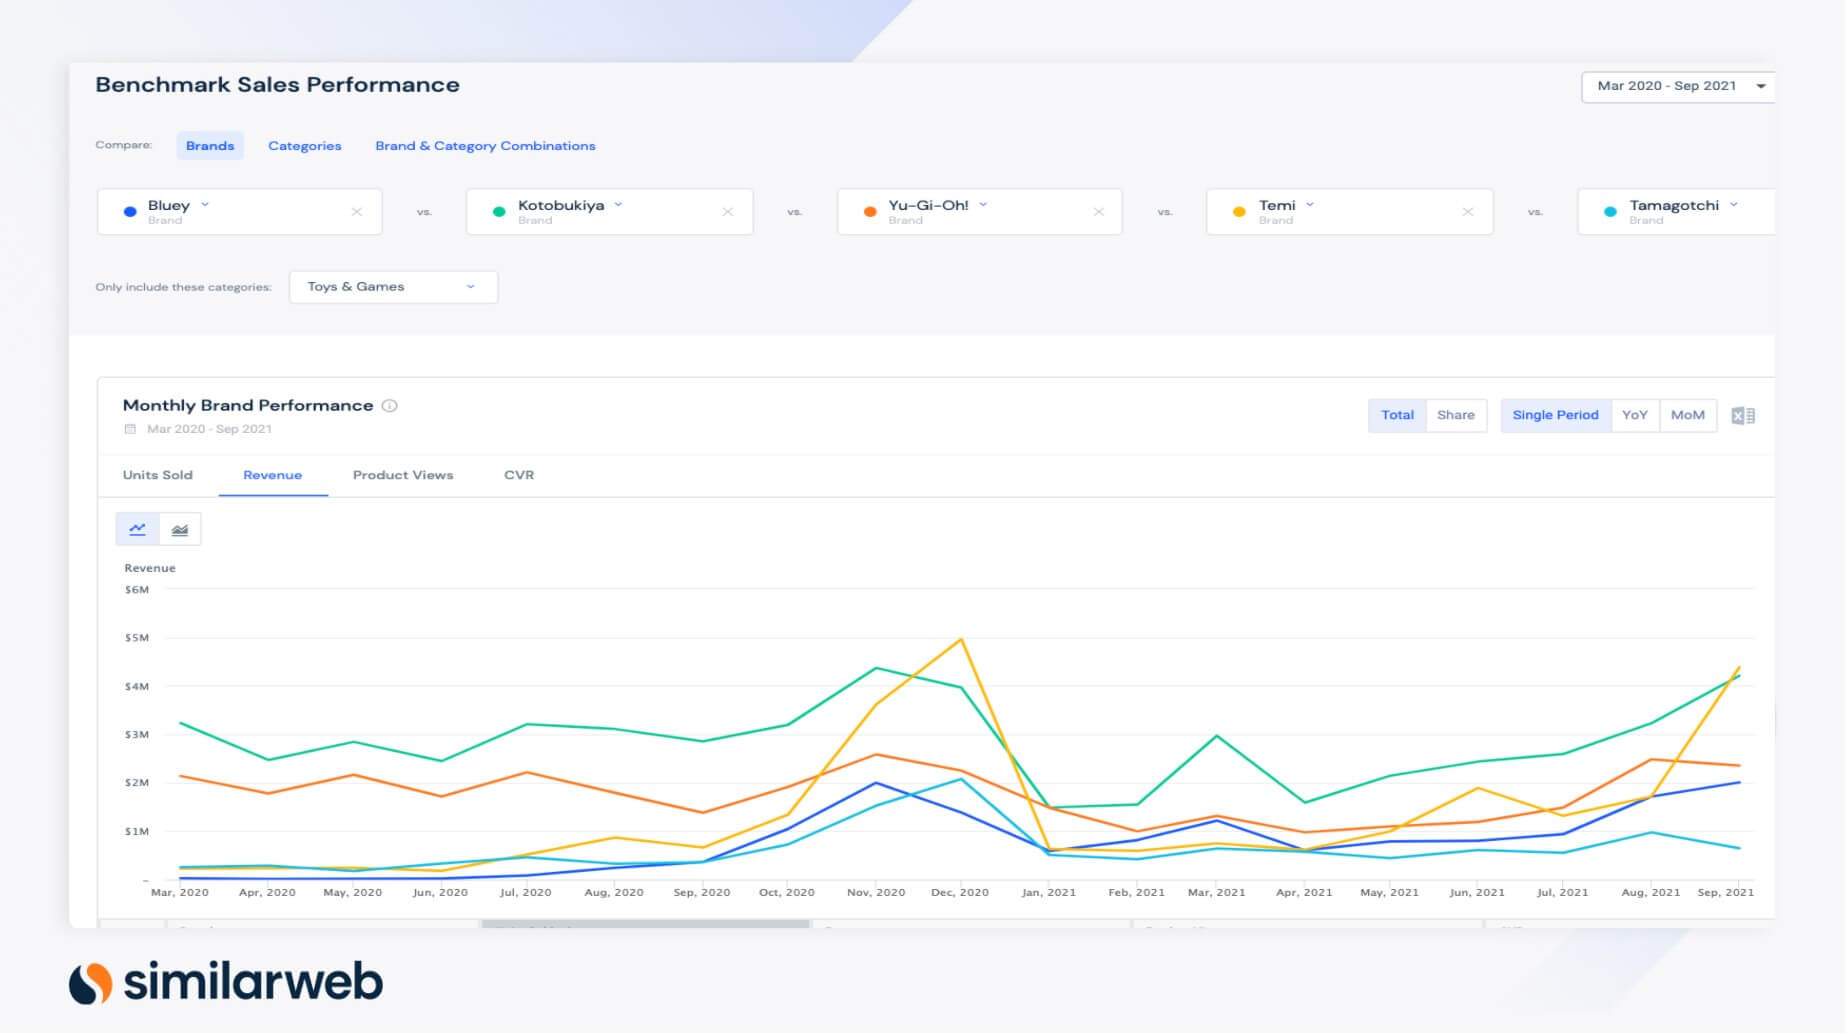Toggle chart to Share view
Image resolution: width=1845 pixels, height=1033 pixels.
coord(1455,415)
